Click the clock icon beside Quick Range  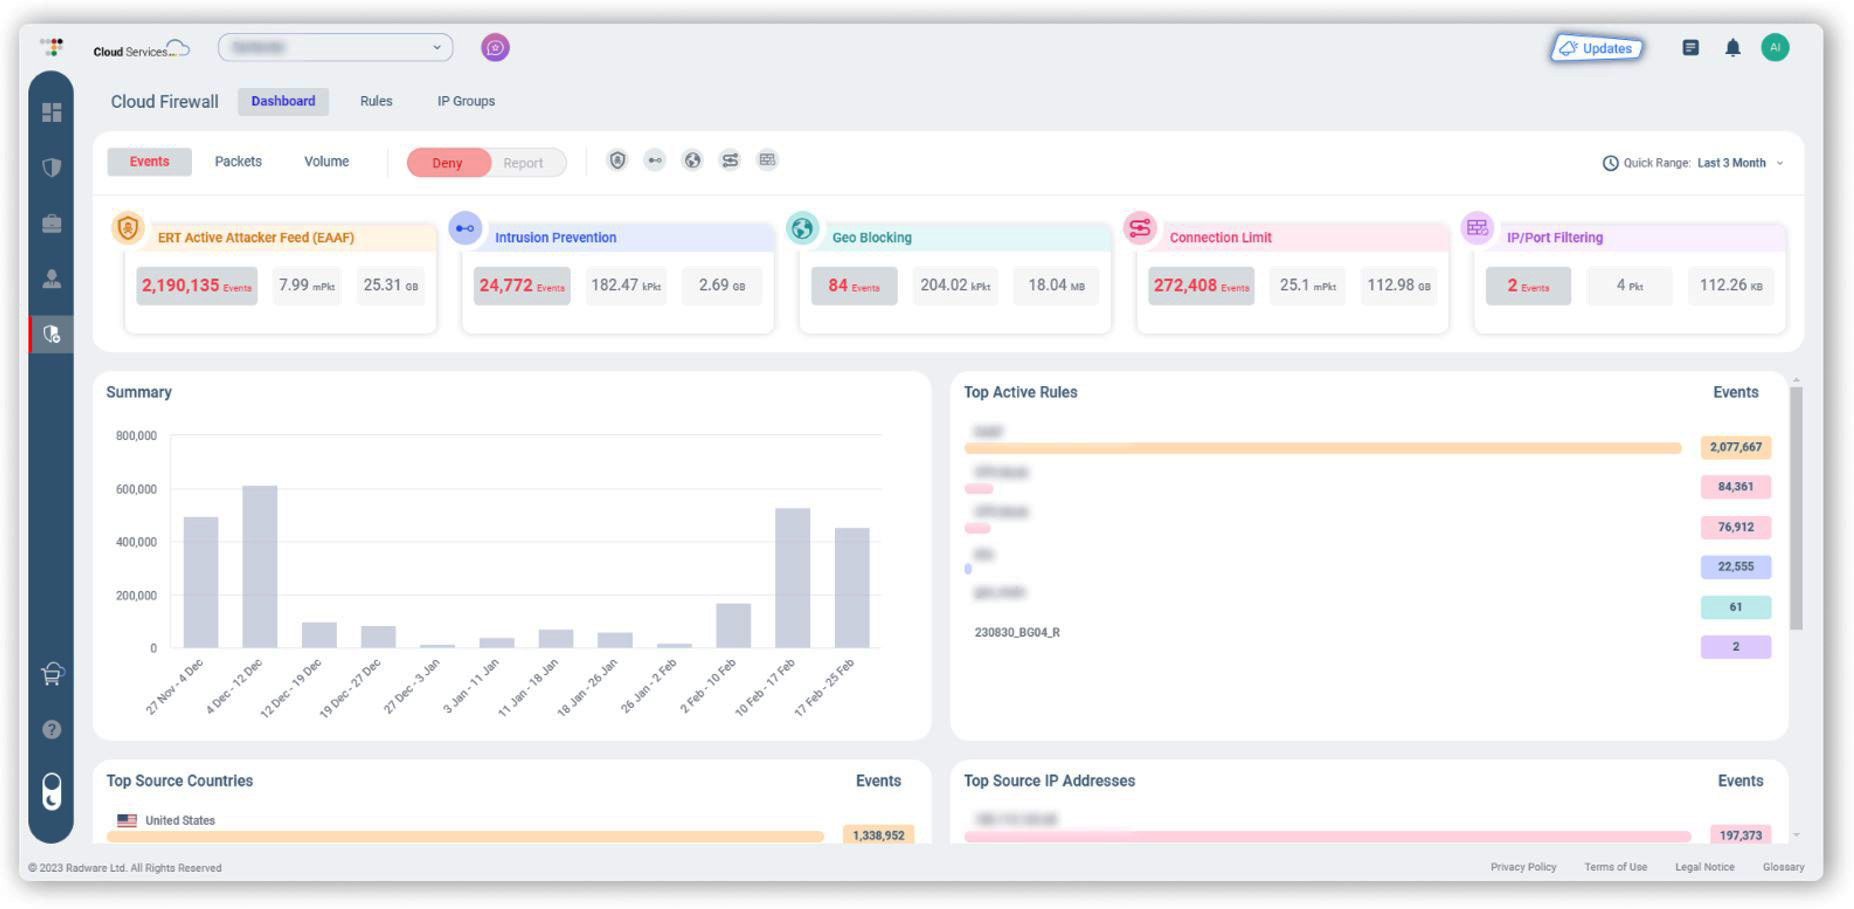point(1610,163)
